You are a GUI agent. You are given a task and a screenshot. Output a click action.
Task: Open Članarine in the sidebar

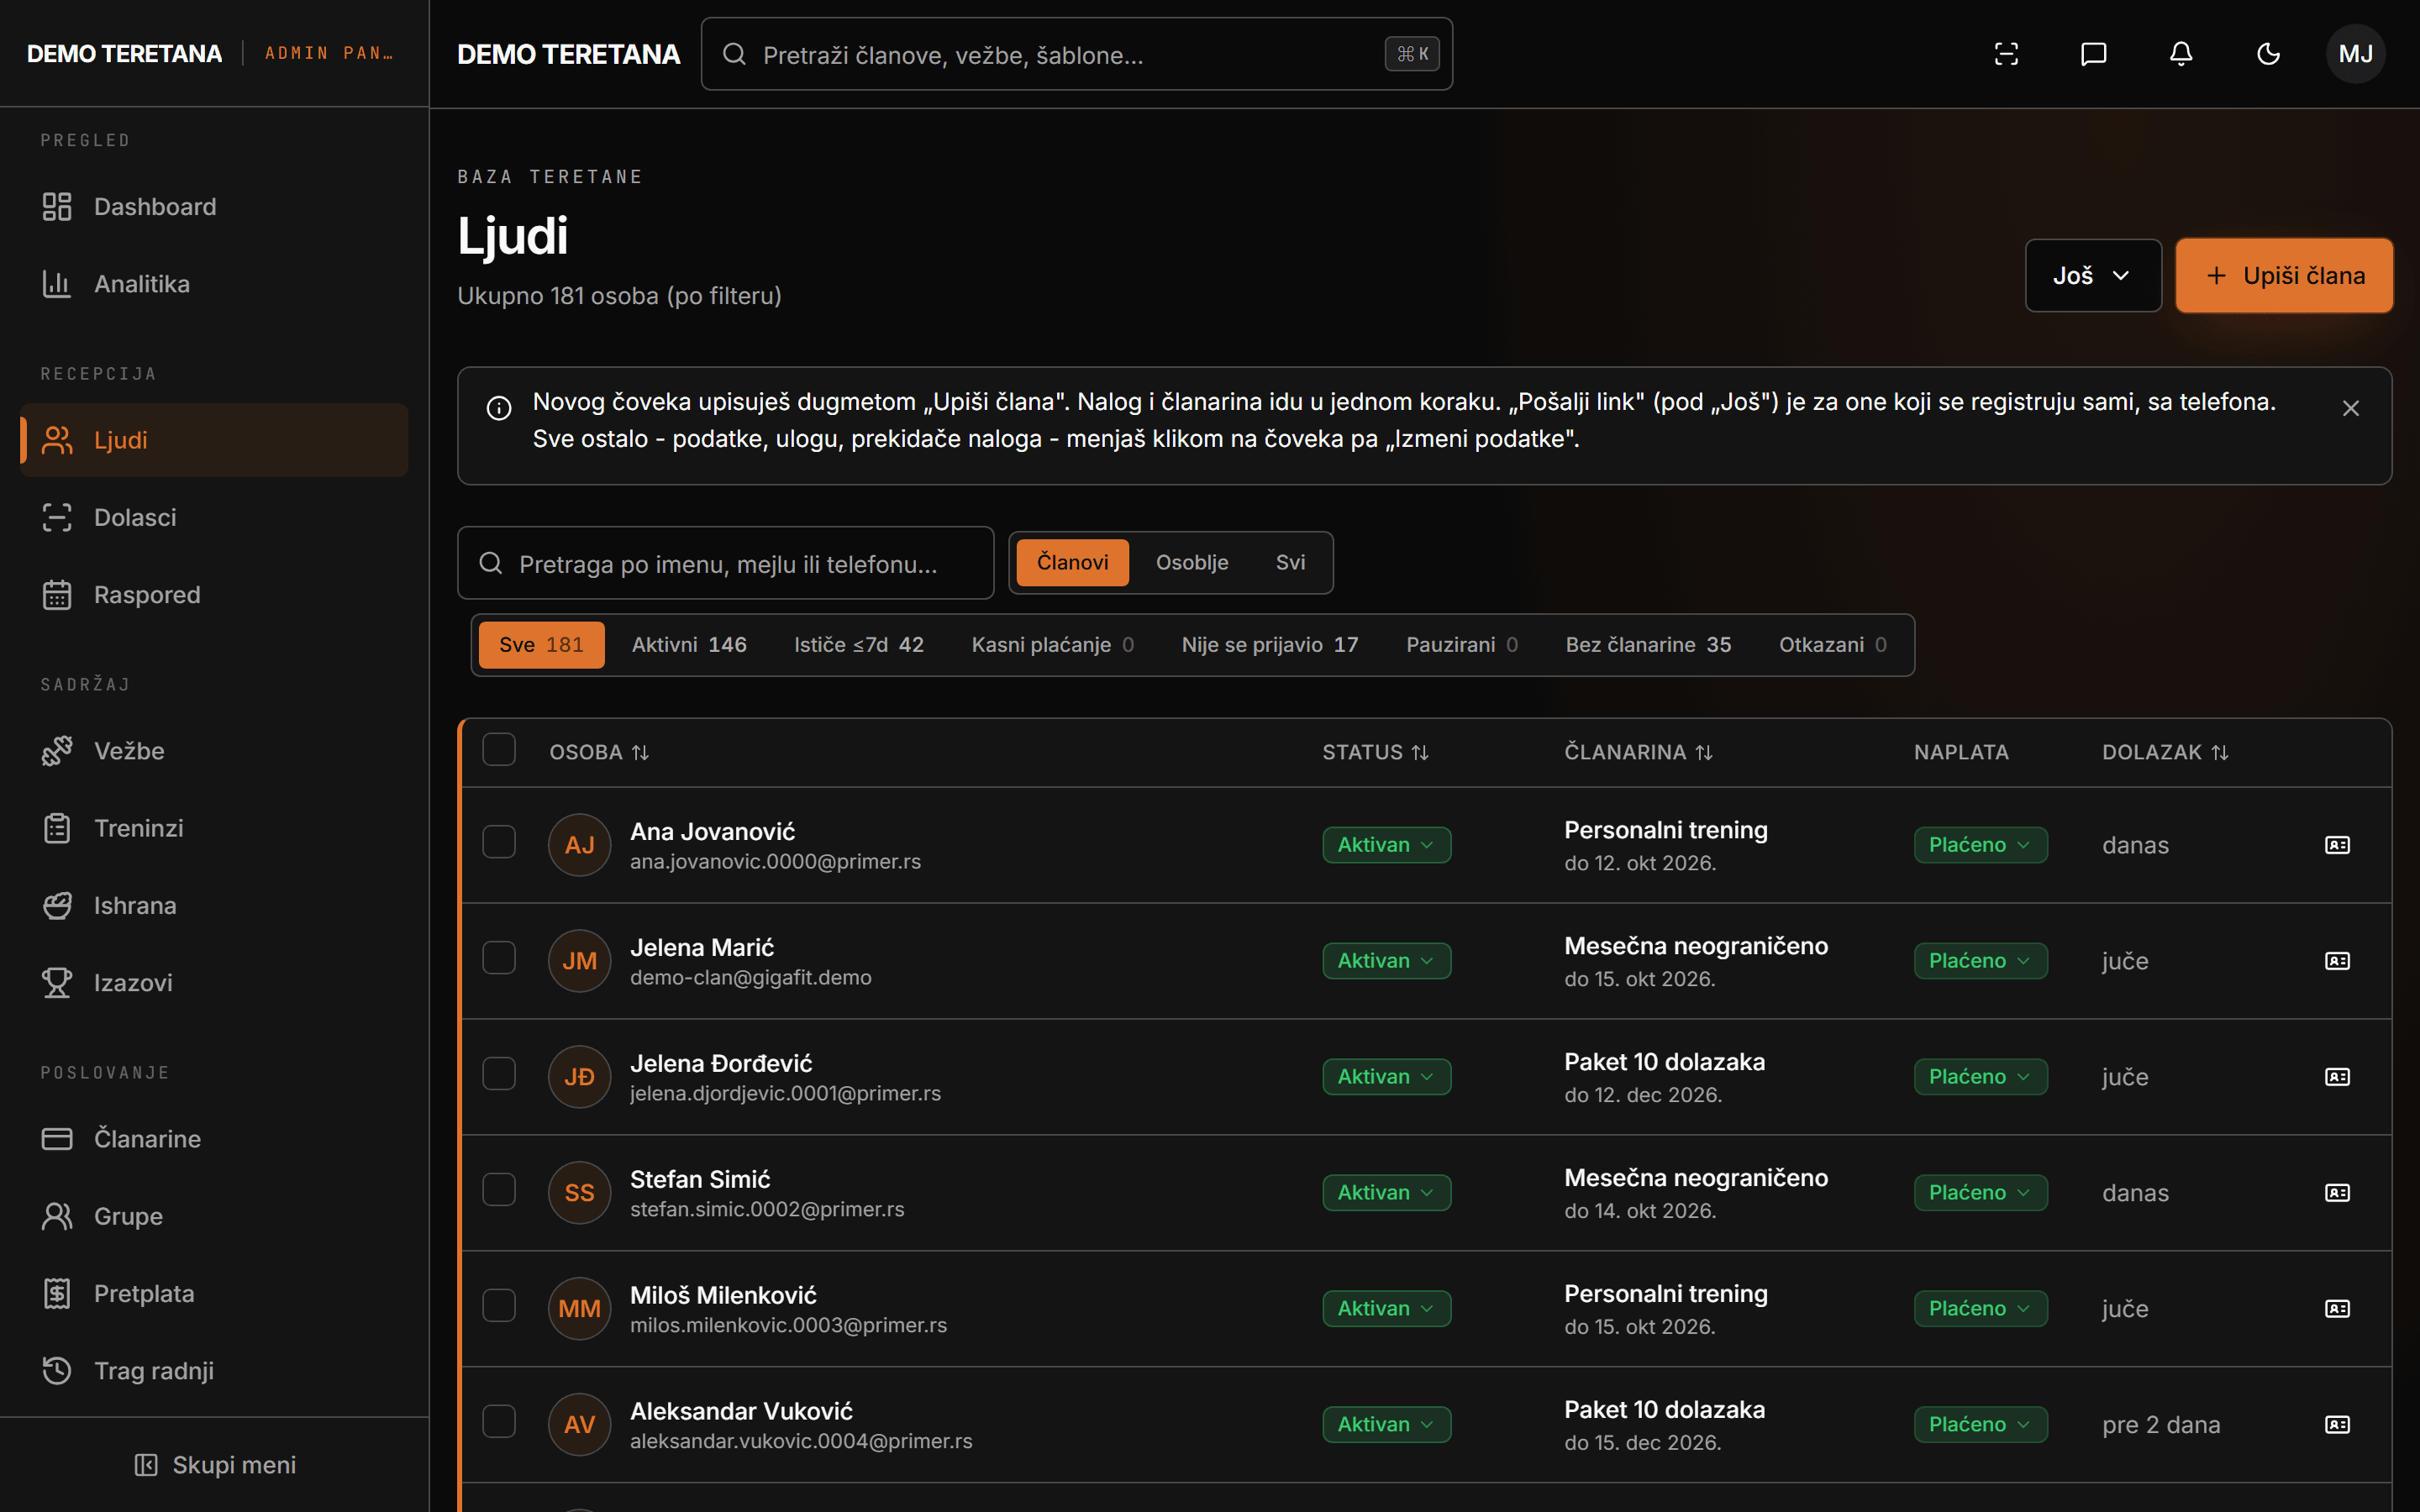(x=214, y=1139)
